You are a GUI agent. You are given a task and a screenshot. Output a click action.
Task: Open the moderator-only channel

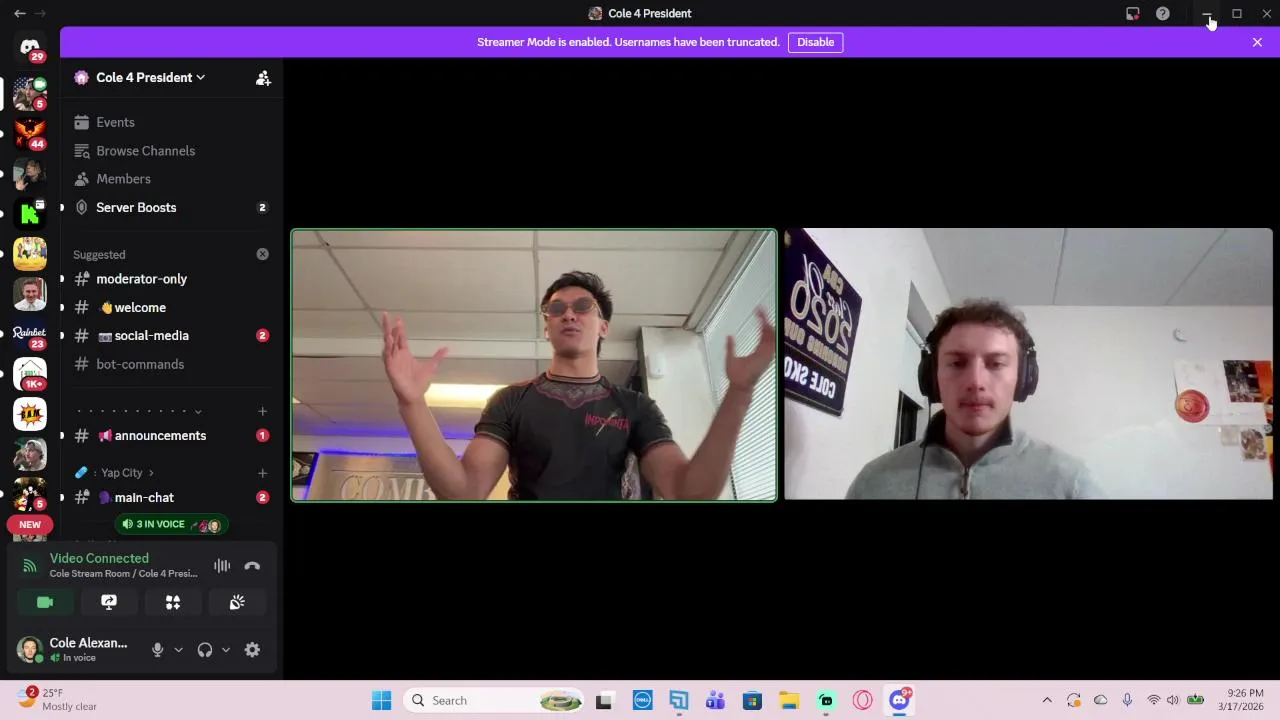pos(171,279)
